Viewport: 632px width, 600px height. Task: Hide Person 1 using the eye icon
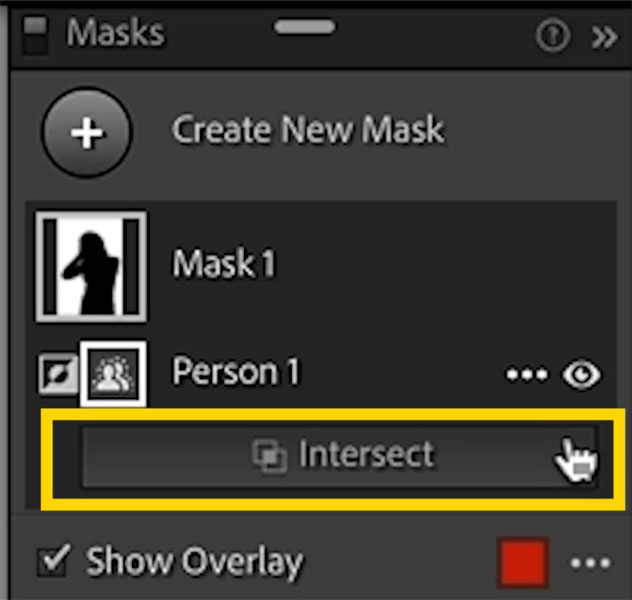581,374
